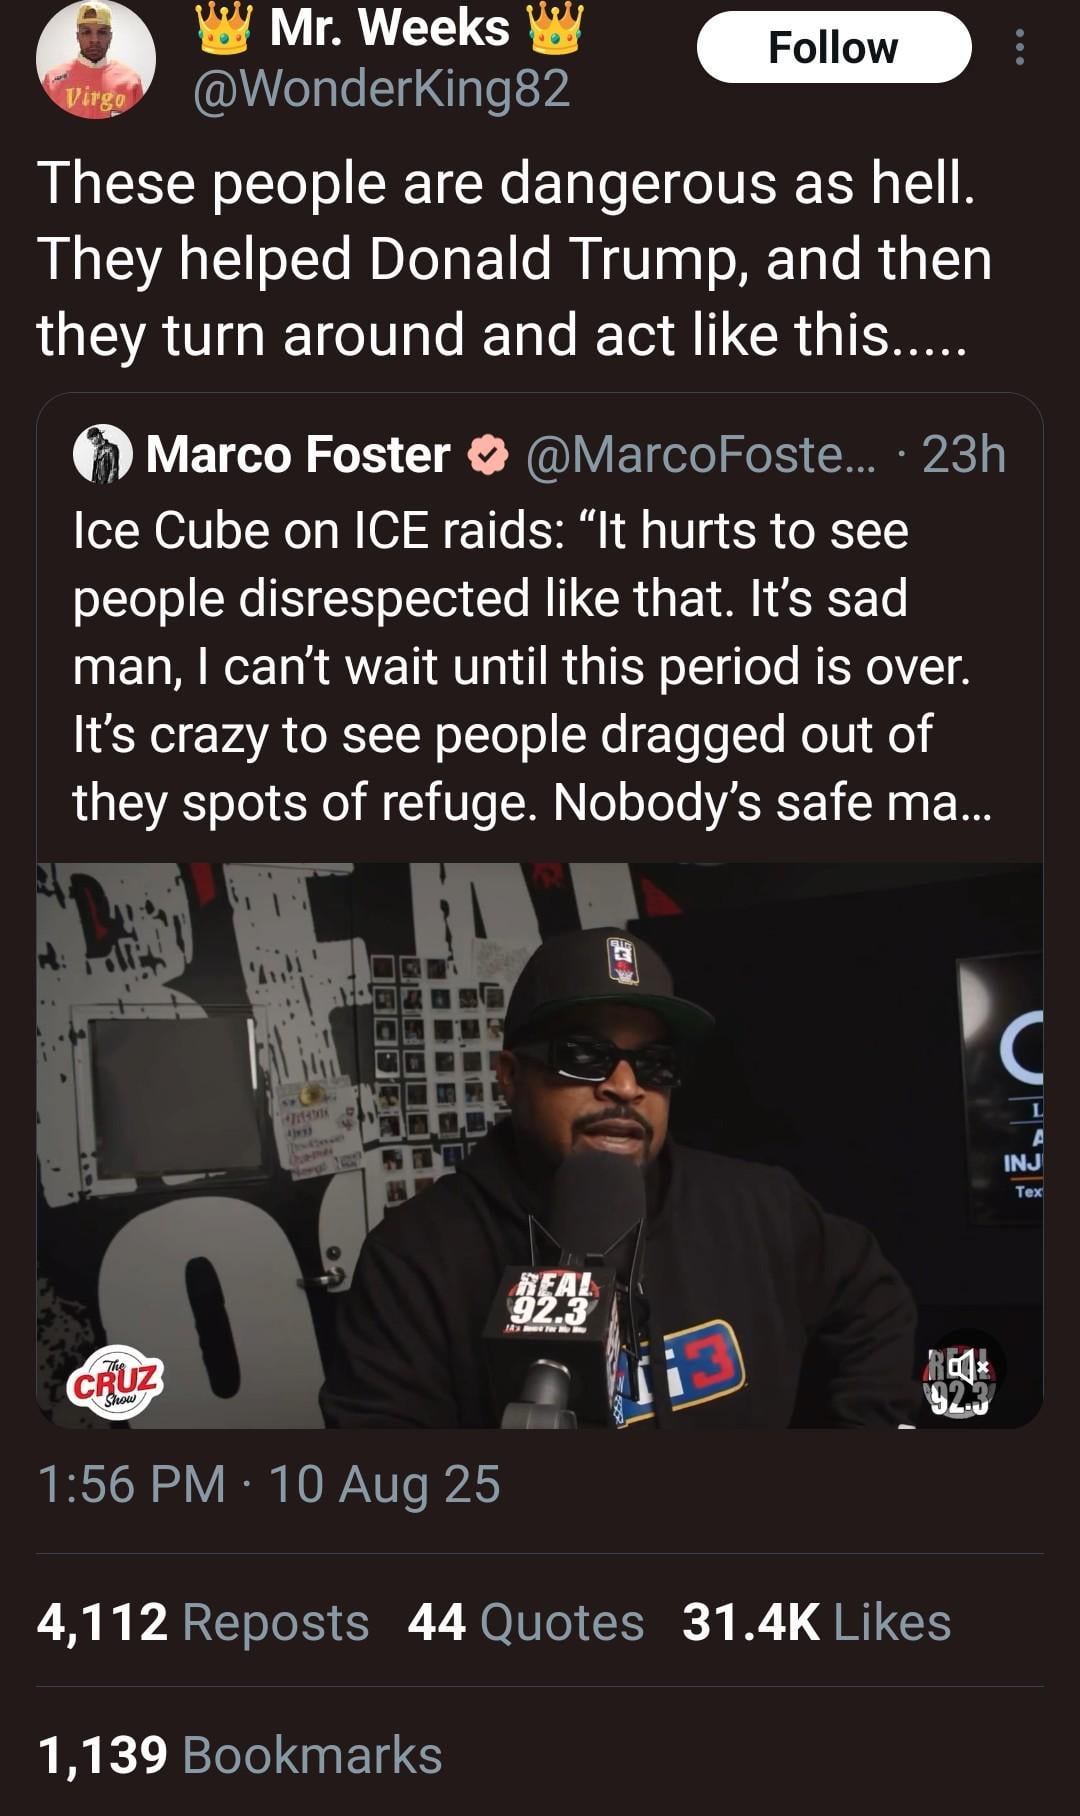Screen dimensions: 1080x1816
Task: Open the quoted tweet's 23h timestamp
Action: tap(964, 455)
